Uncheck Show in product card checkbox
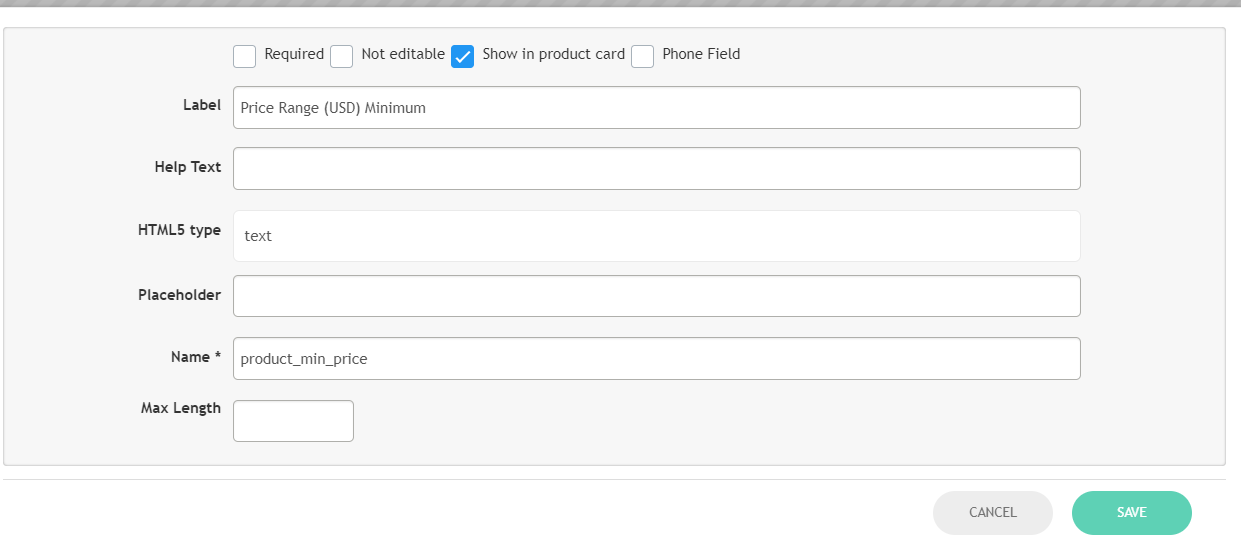 click(462, 56)
